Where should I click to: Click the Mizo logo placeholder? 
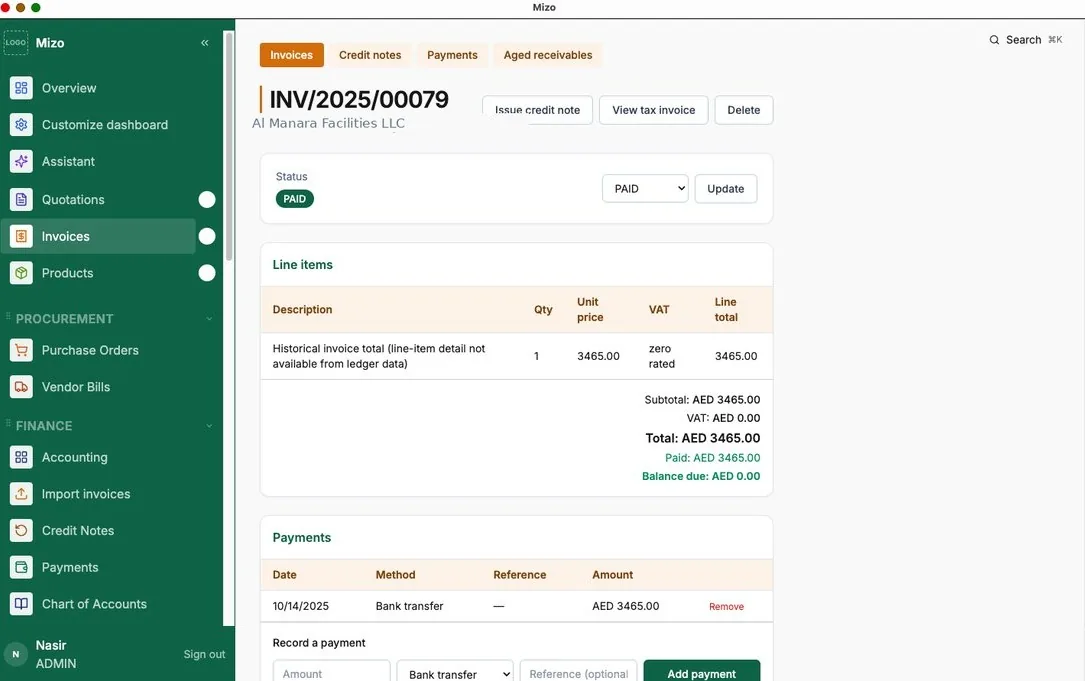[16, 42]
